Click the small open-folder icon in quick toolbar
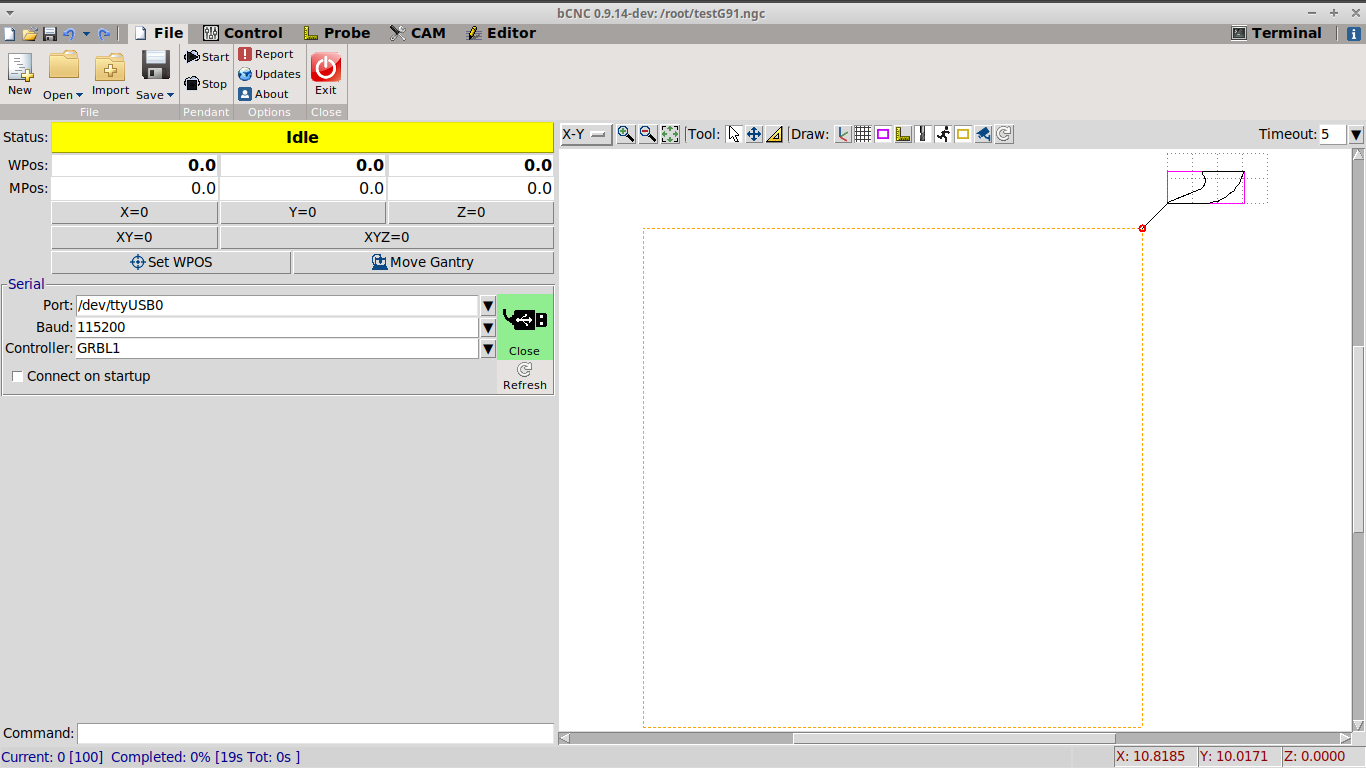Viewport: 1366px width, 768px height. 30,33
